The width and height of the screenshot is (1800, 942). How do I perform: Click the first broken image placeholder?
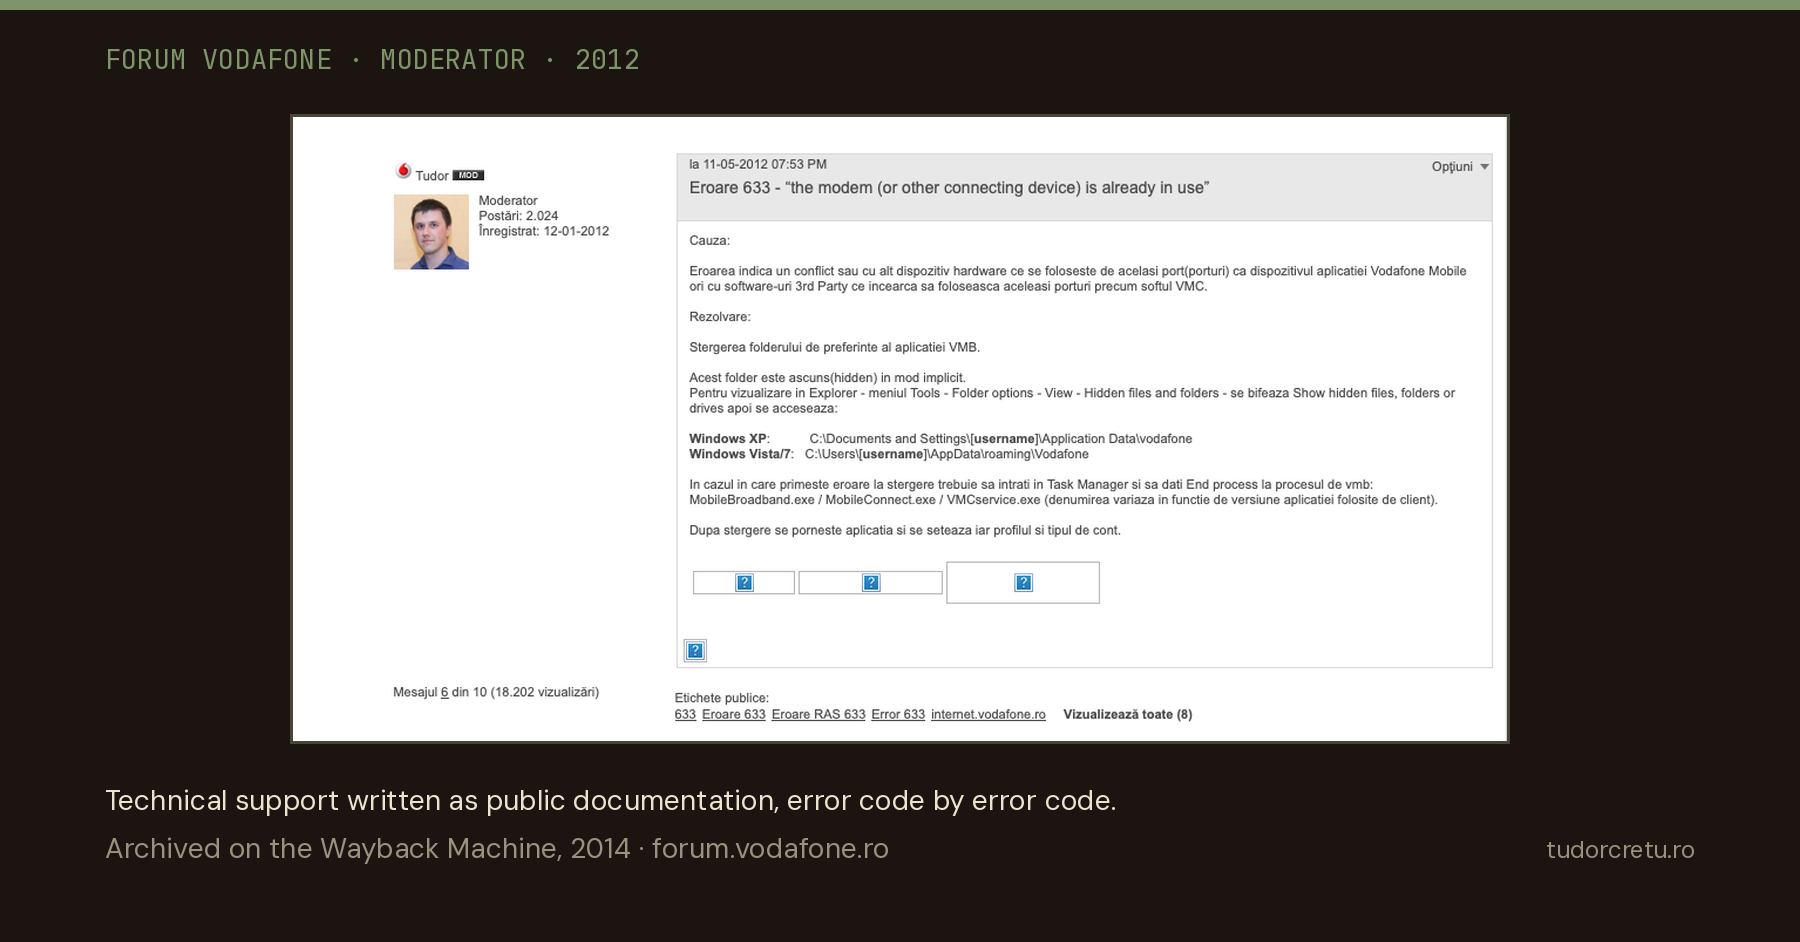click(x=744, y=583)
